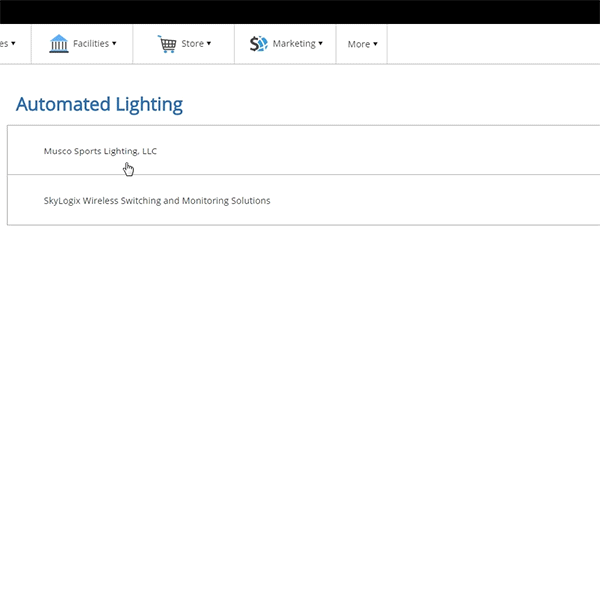Expand the More dropdown arrow

375,44
